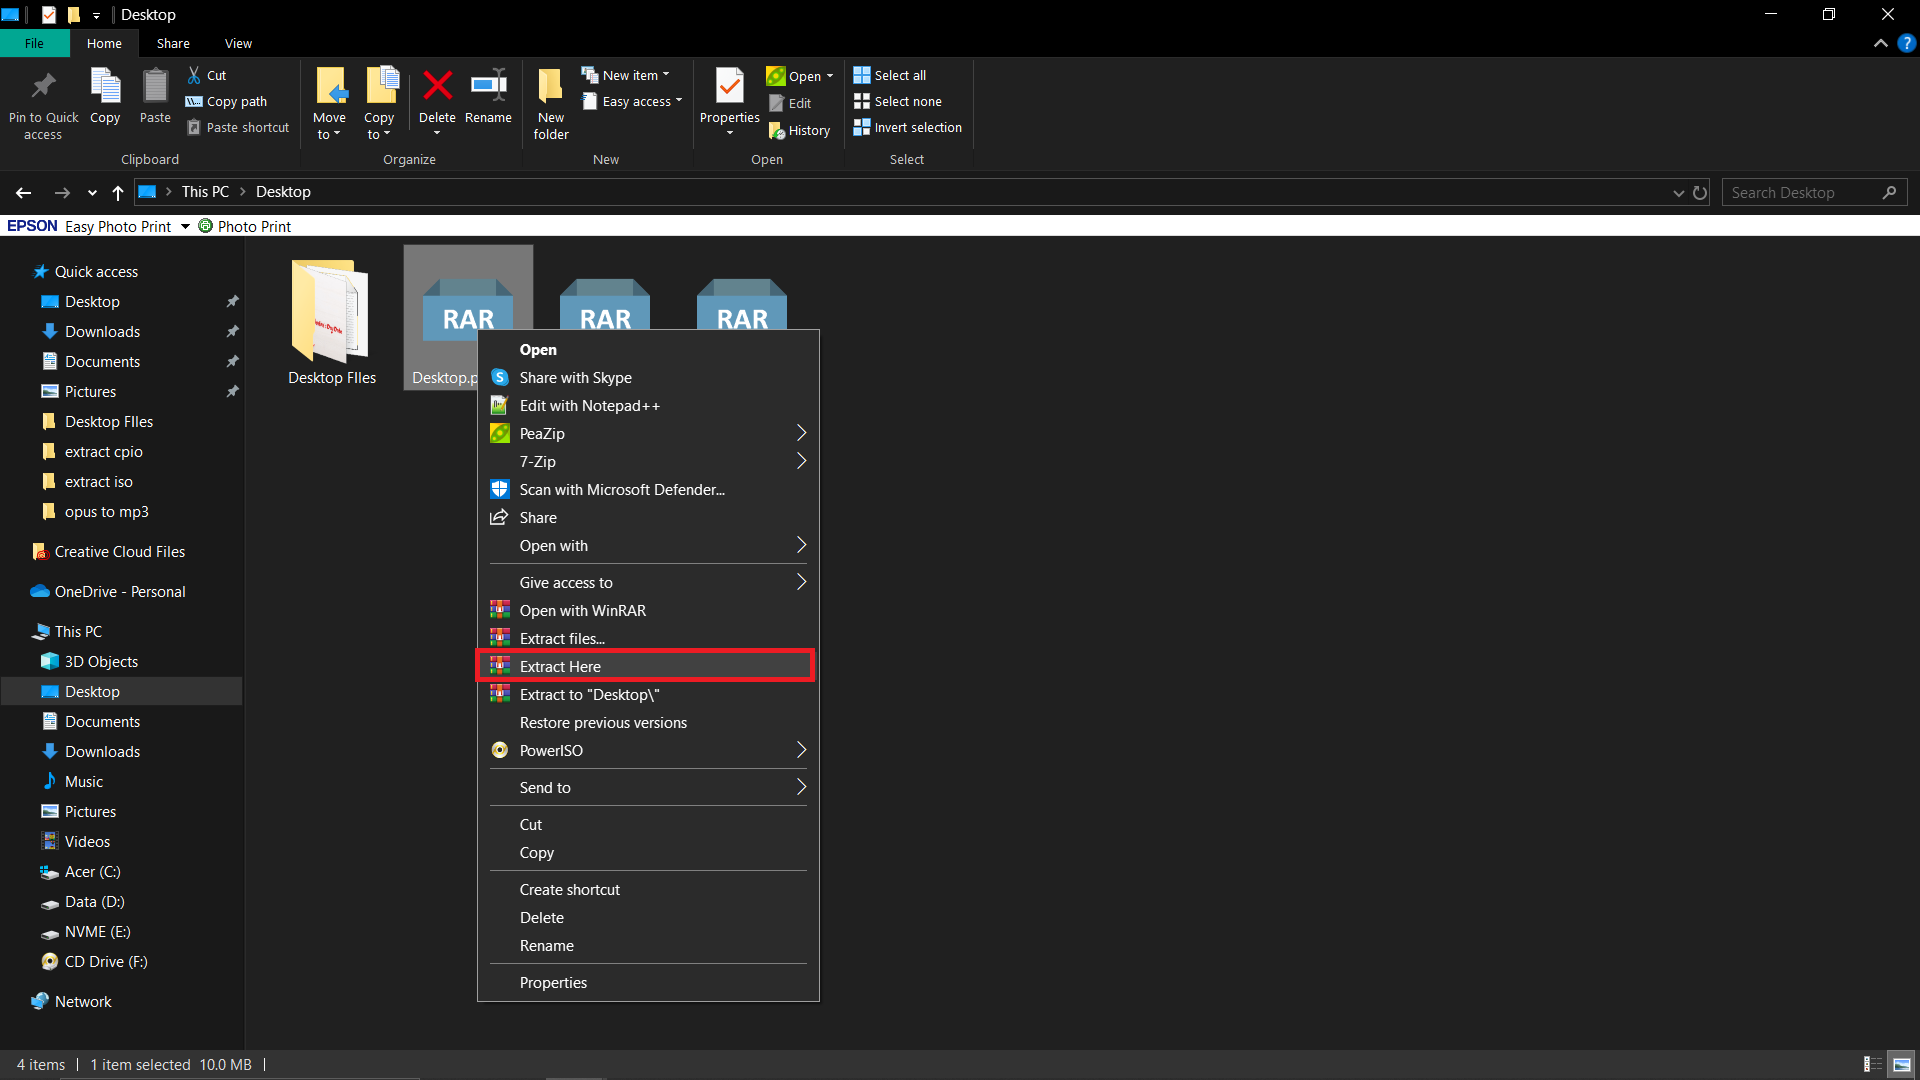The image size is (1920, 1080).
Task: Pin current folder to Quick access
Action: point(43,100)
